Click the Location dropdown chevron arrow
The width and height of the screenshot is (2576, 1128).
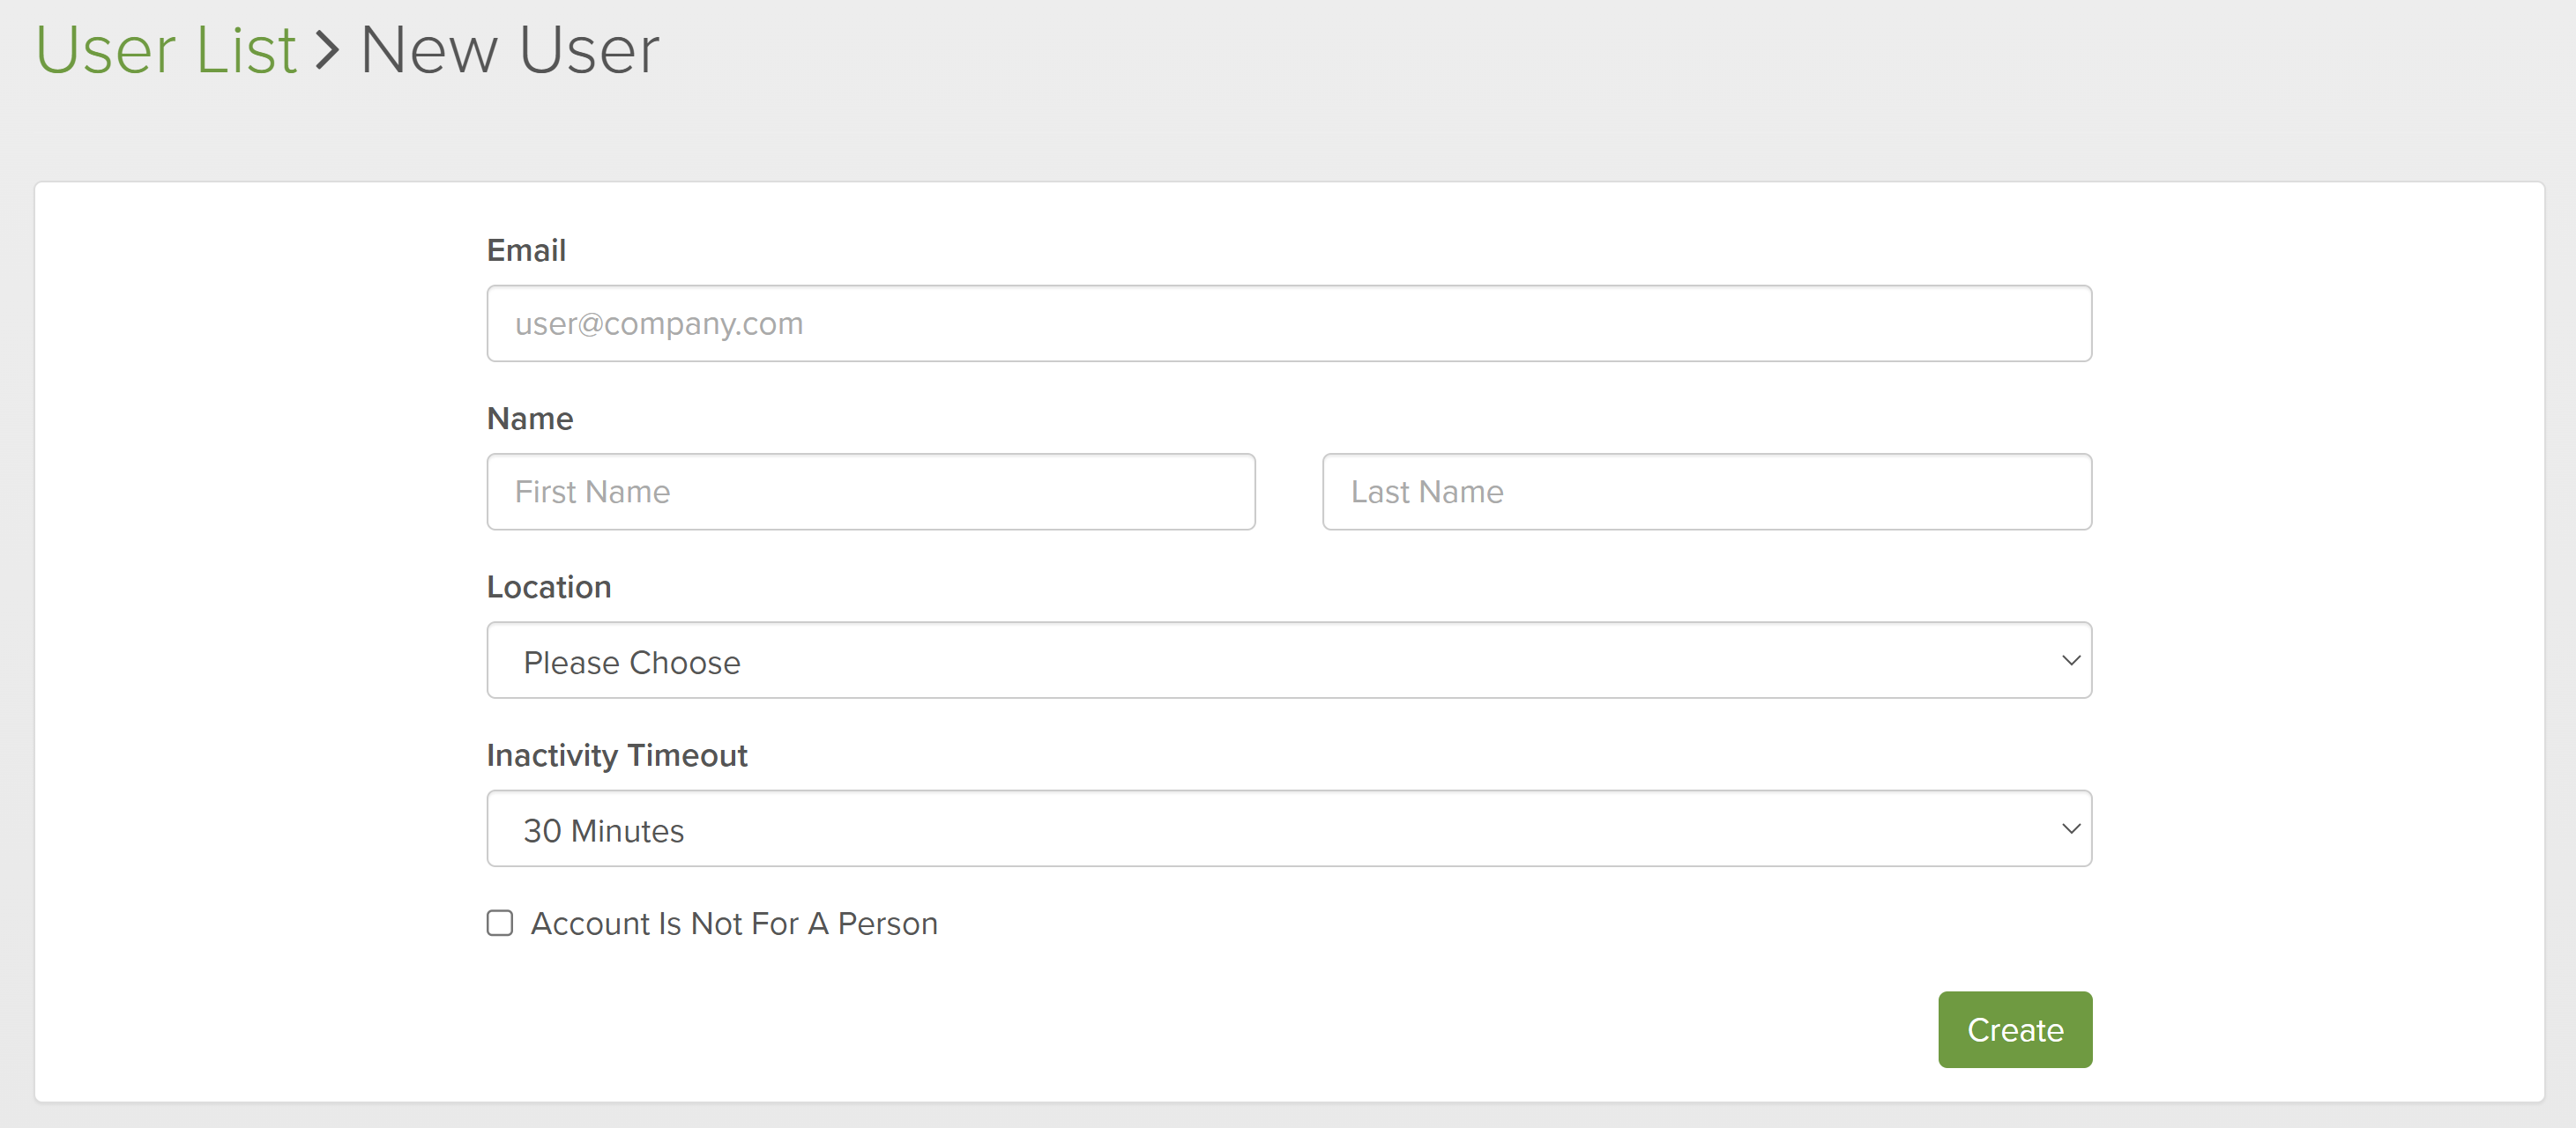point(2071,661)
